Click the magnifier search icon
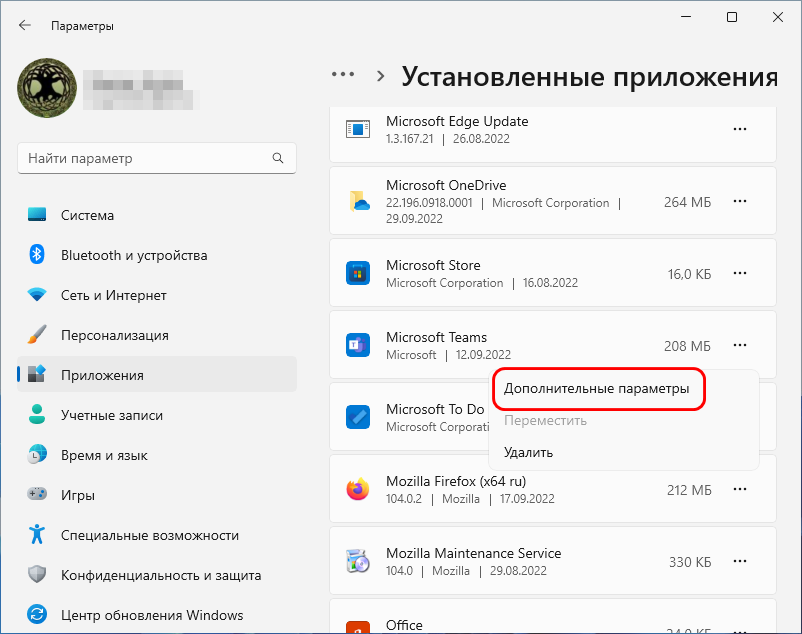Screen dimensions: 802x634 click(x=278, y=158)
